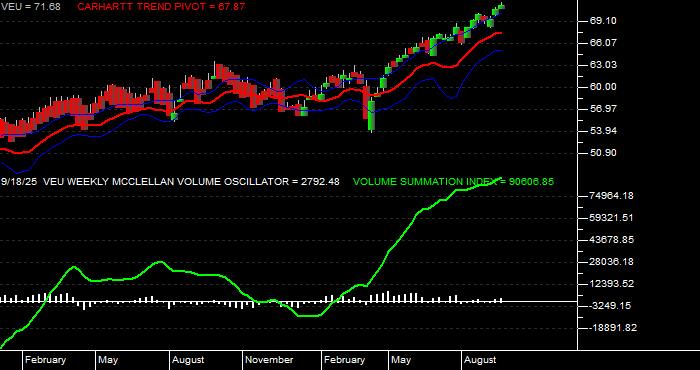This screenshot has height=370, width=700.
Task: Click the 69.10 price axis label
Action: [x=604, y=21]
